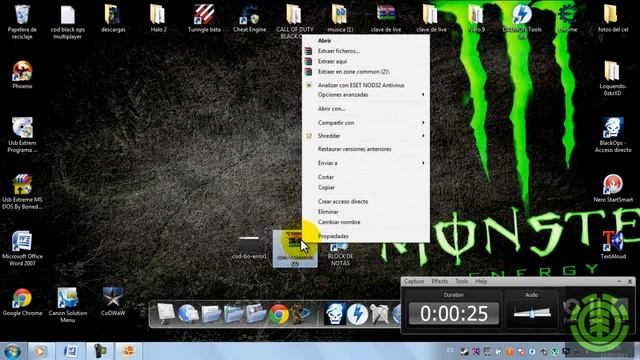Select the 'cod black ops multiplayer' file icon

[67, 20]
